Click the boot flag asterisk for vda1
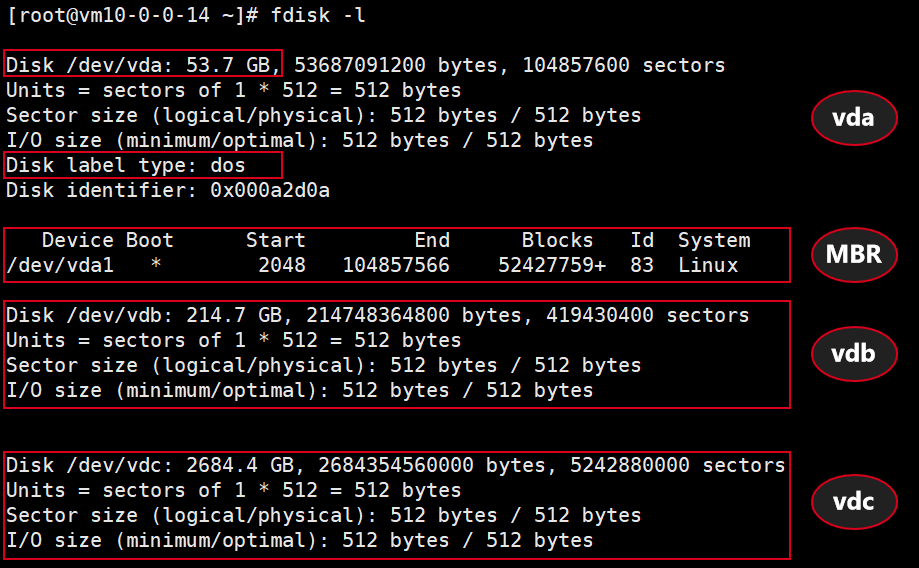 pos(156,264)
